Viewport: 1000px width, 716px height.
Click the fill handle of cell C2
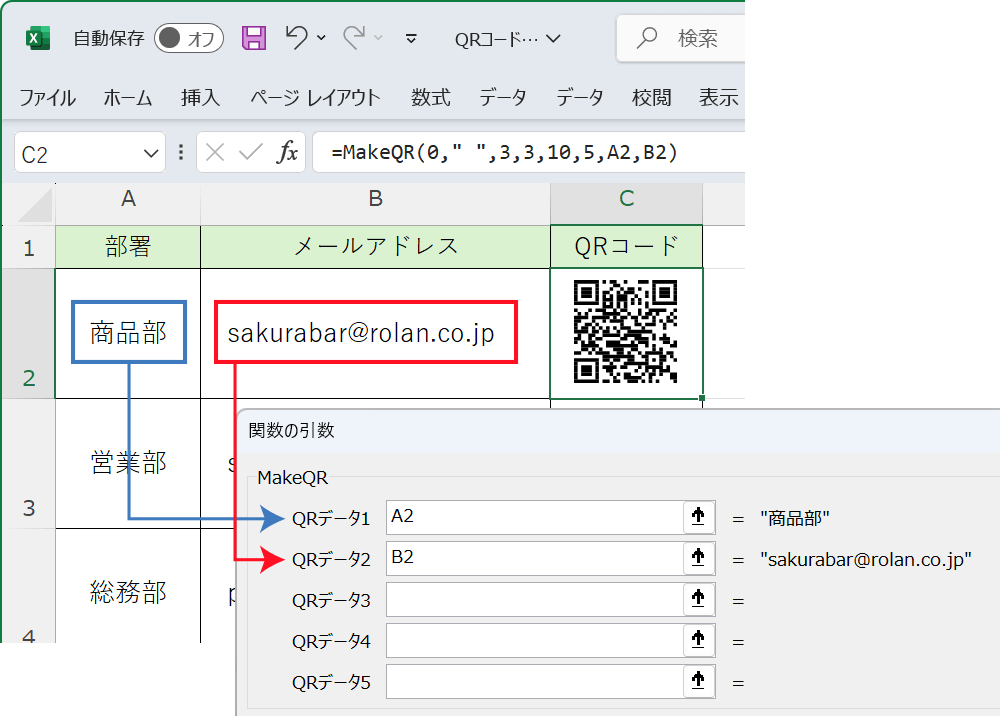pyautogui.click(x=702, y=398)
